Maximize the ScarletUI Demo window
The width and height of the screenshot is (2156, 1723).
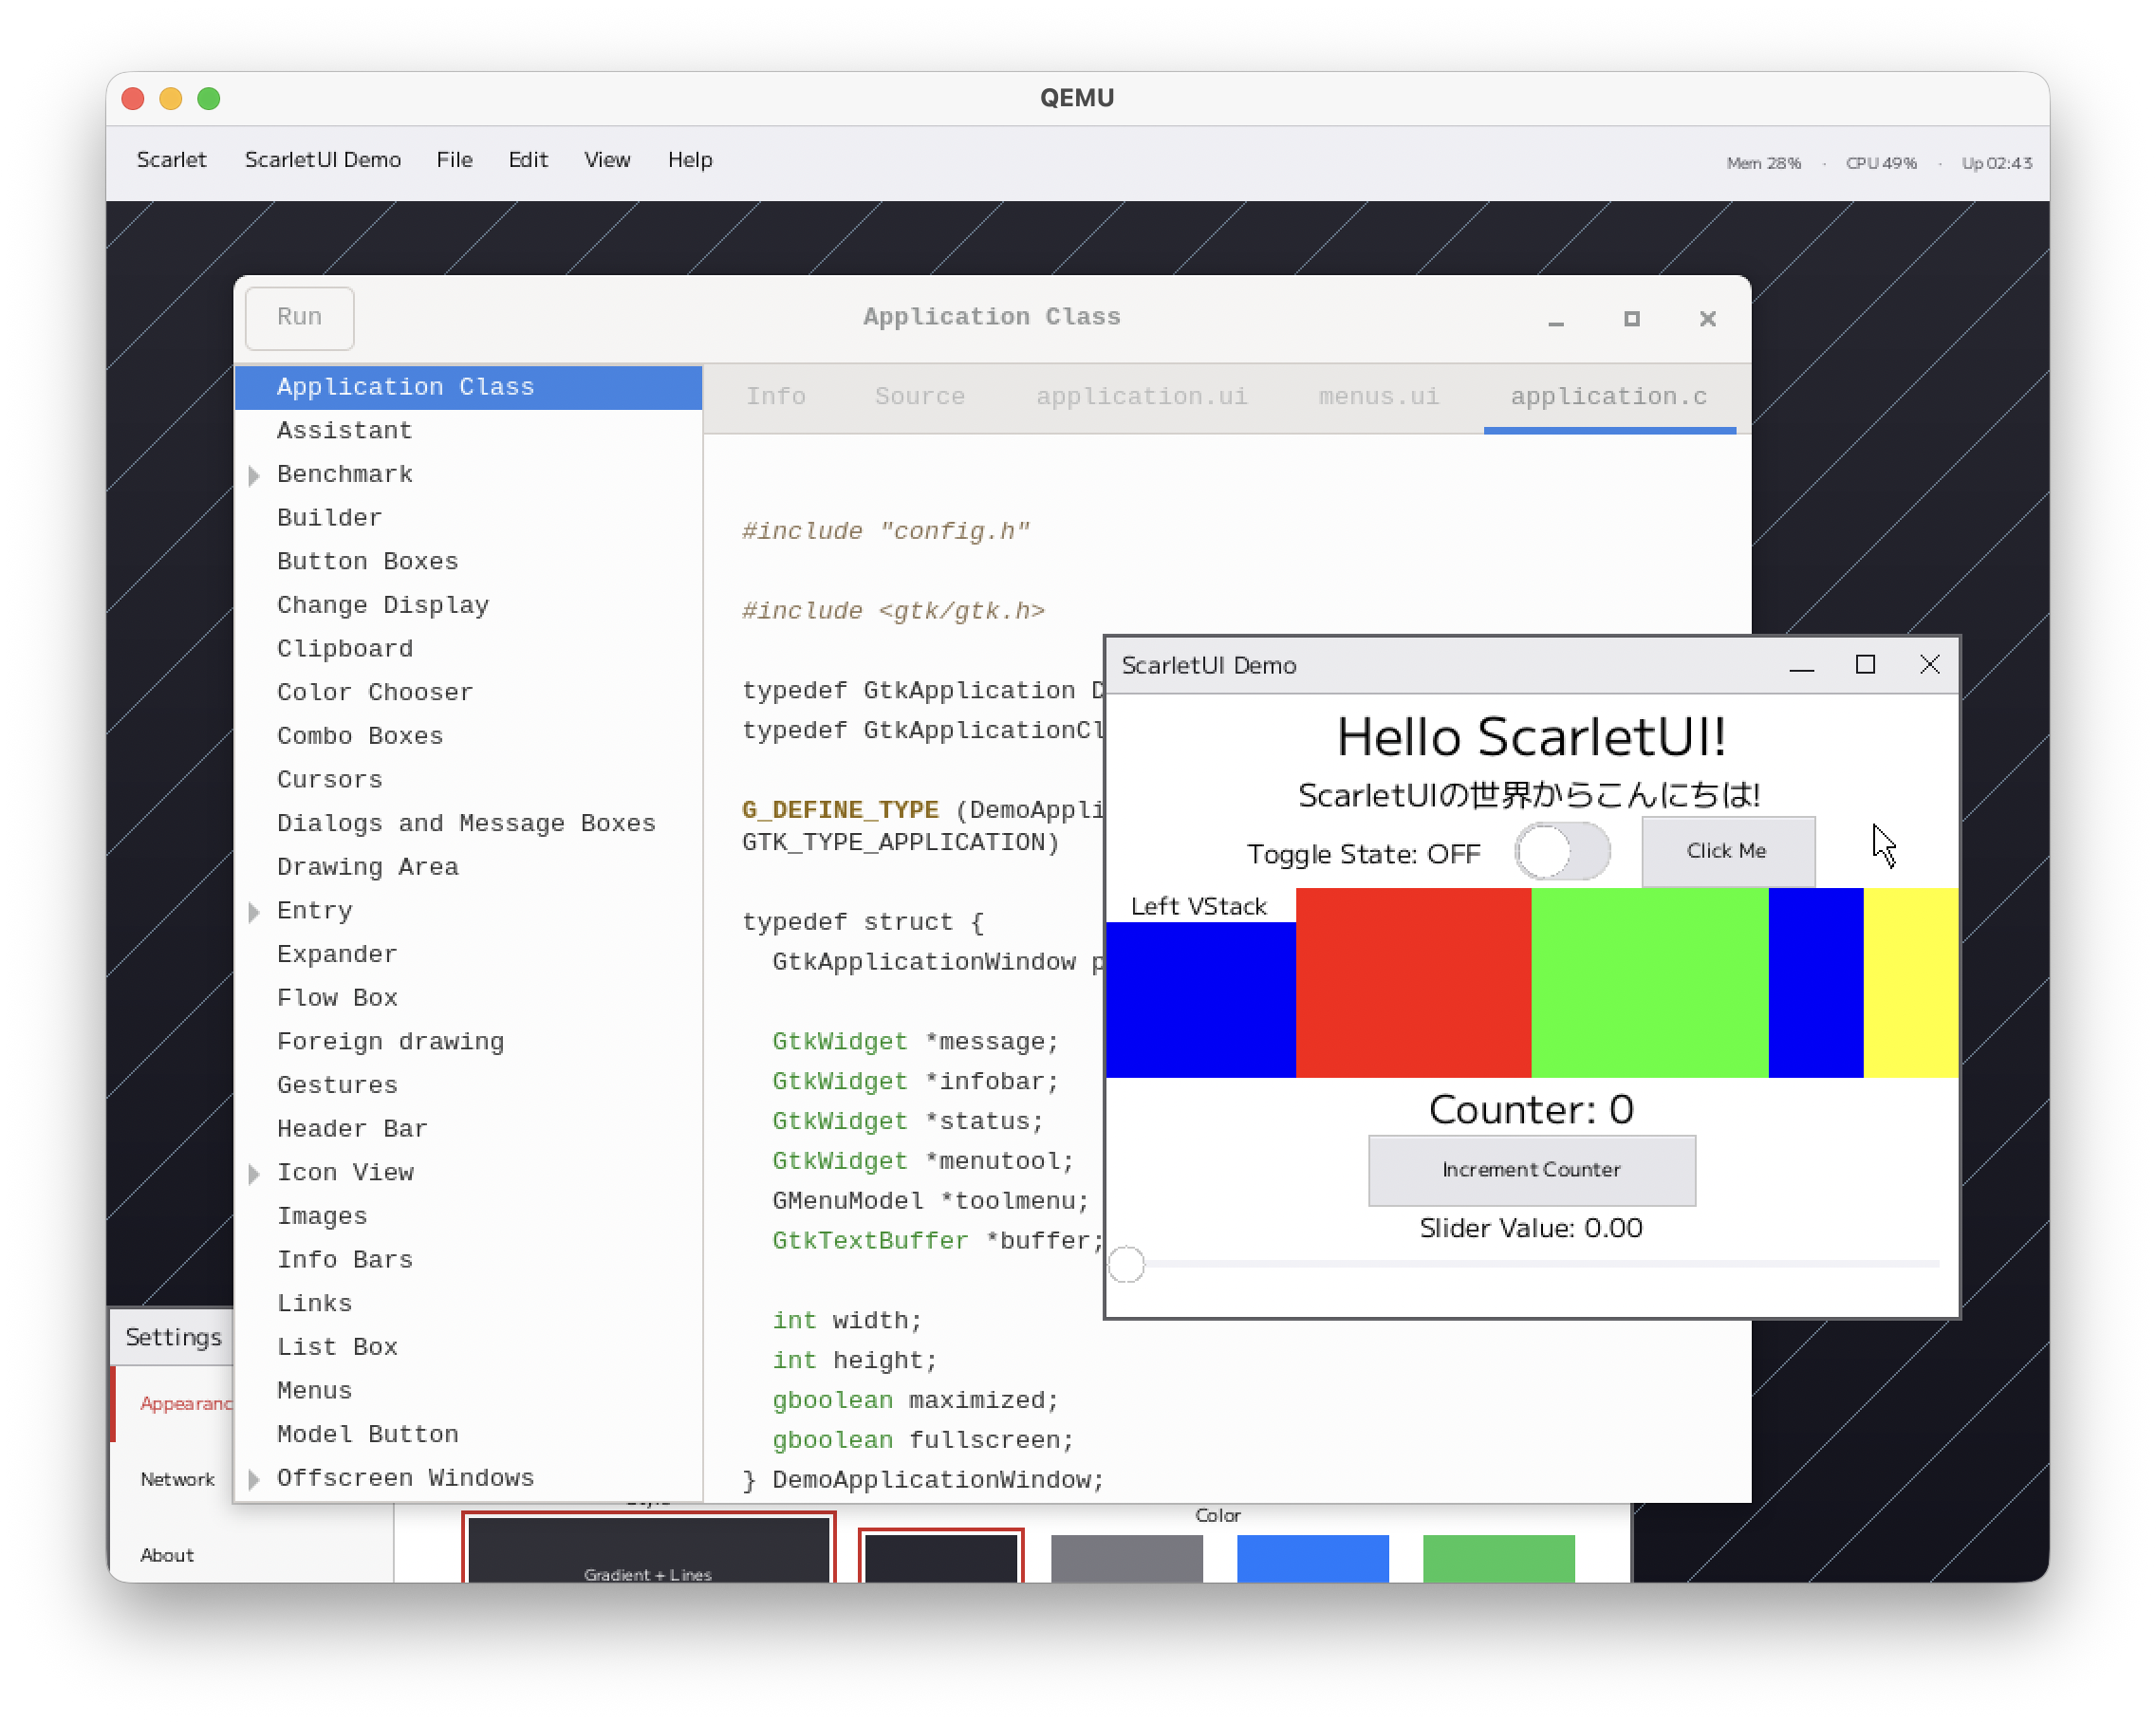tap(1865, 665)
